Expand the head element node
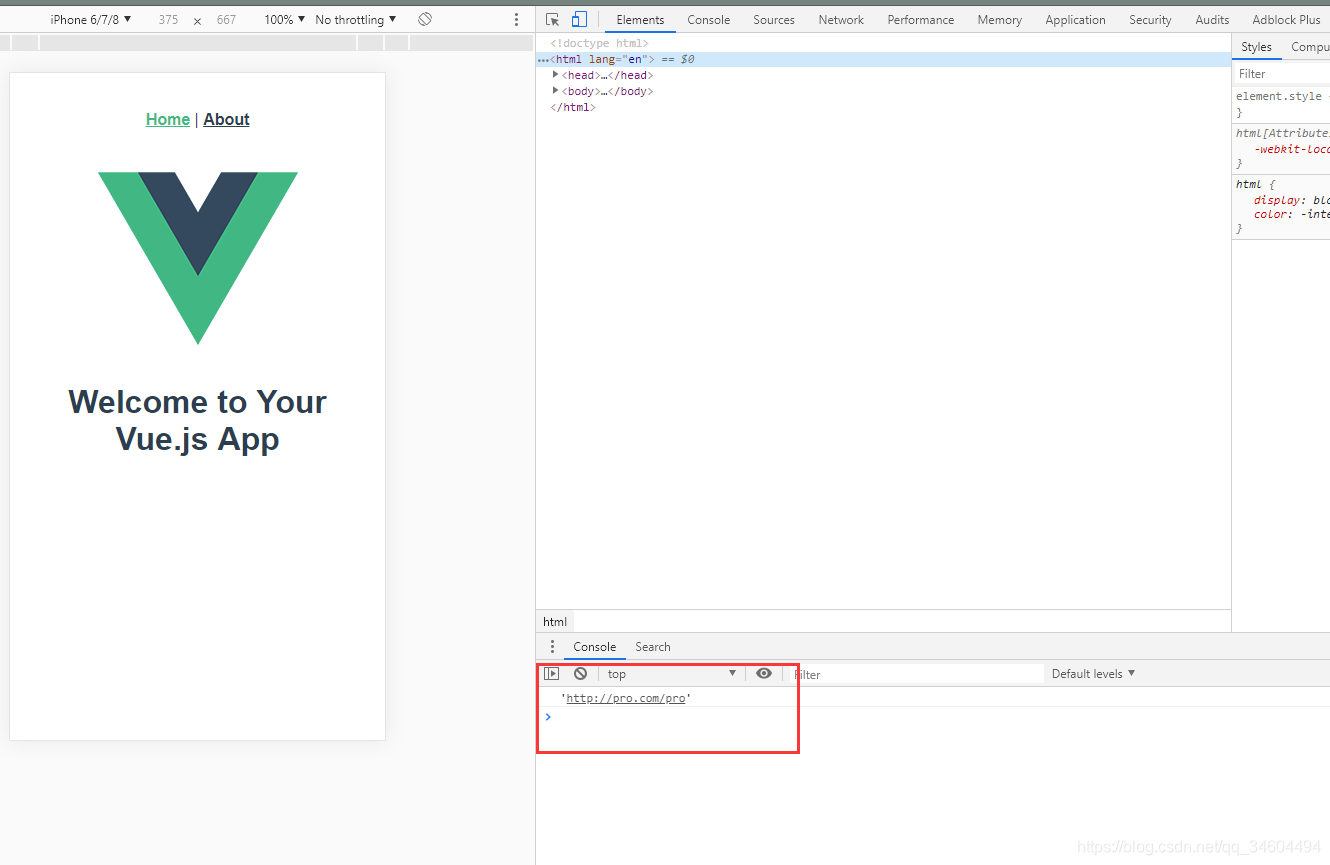The width and height of the screenshot is (1330, 865). [x=556, y=75]
